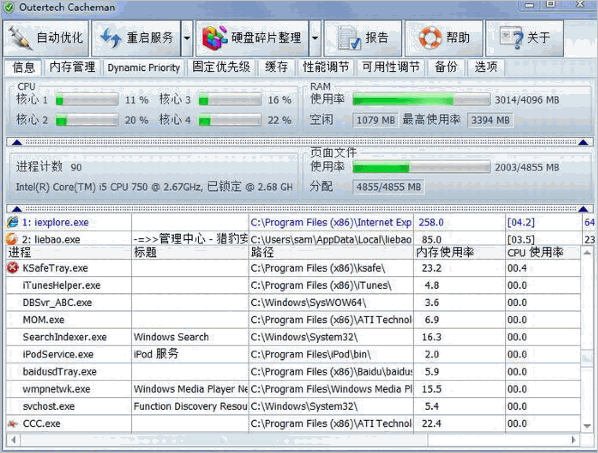The width and height of the screenshot is (598, 453).
Task: Click the horizontal scrollbar left arrow
Action: click(13, 440)
